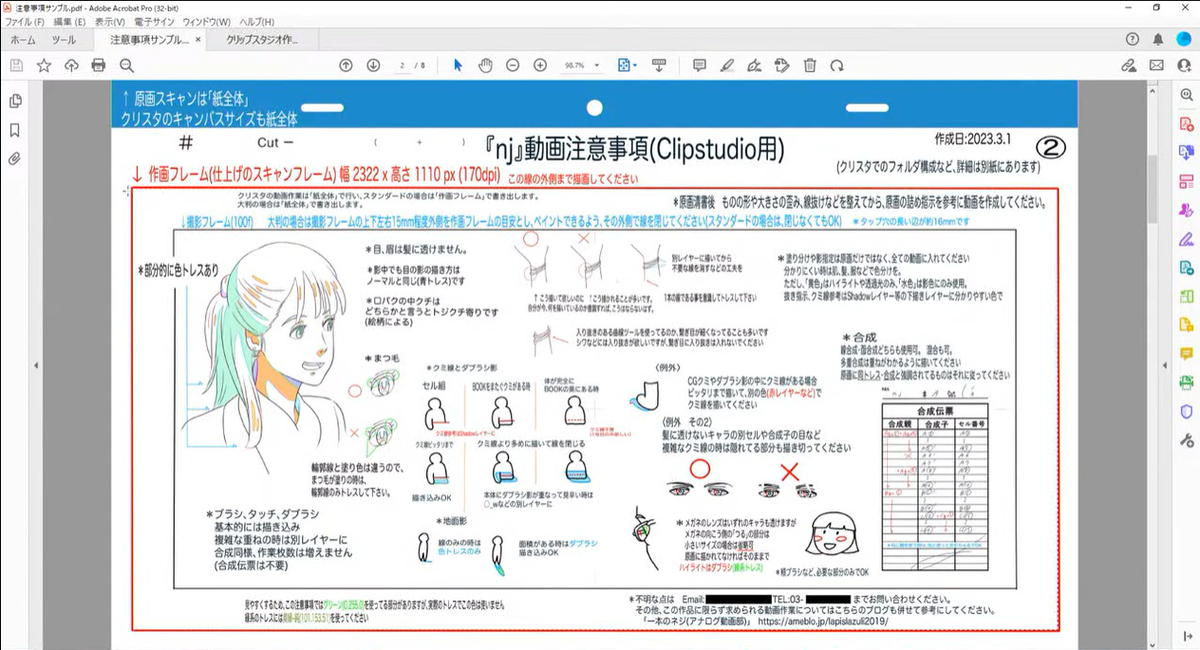Open the yellow Comment tool in right pane
This screenshot has height=650, width=1200.
pyautogui.click(x=1187, y=354)
